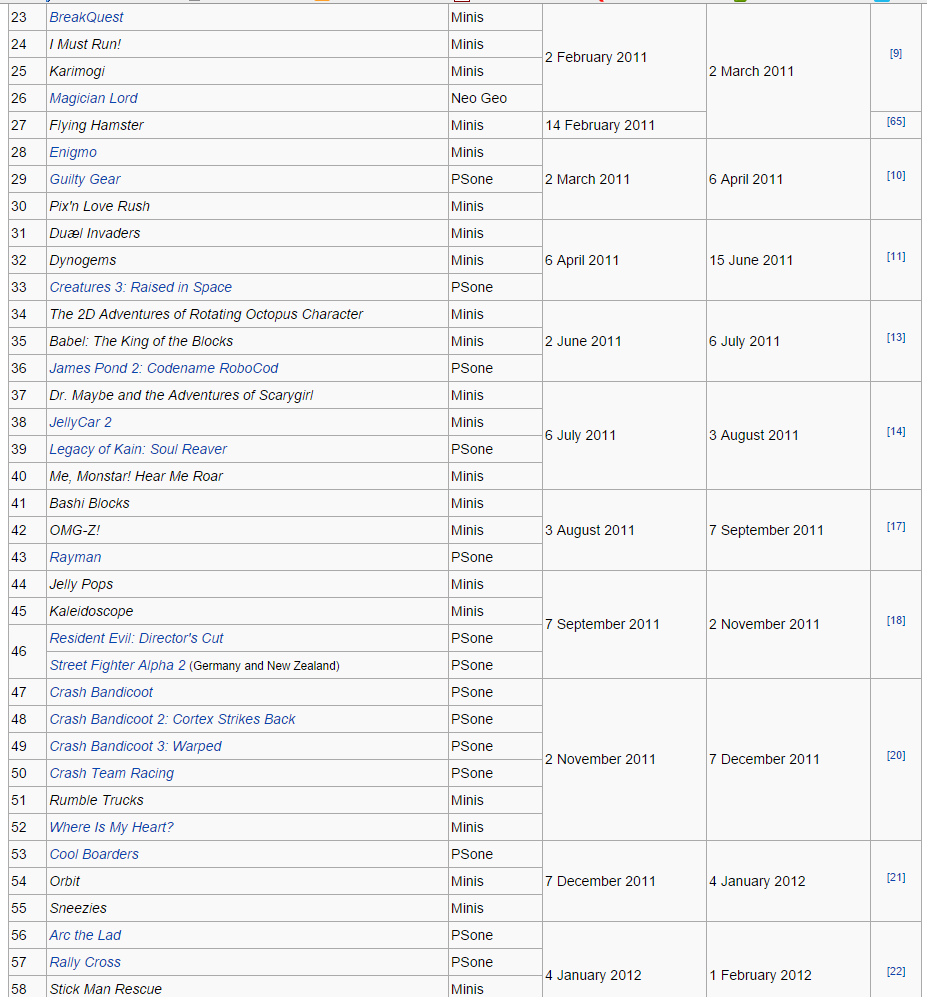The image size is (927, 999).
Task: Open citation reference [9]
Action: (896, 54)
